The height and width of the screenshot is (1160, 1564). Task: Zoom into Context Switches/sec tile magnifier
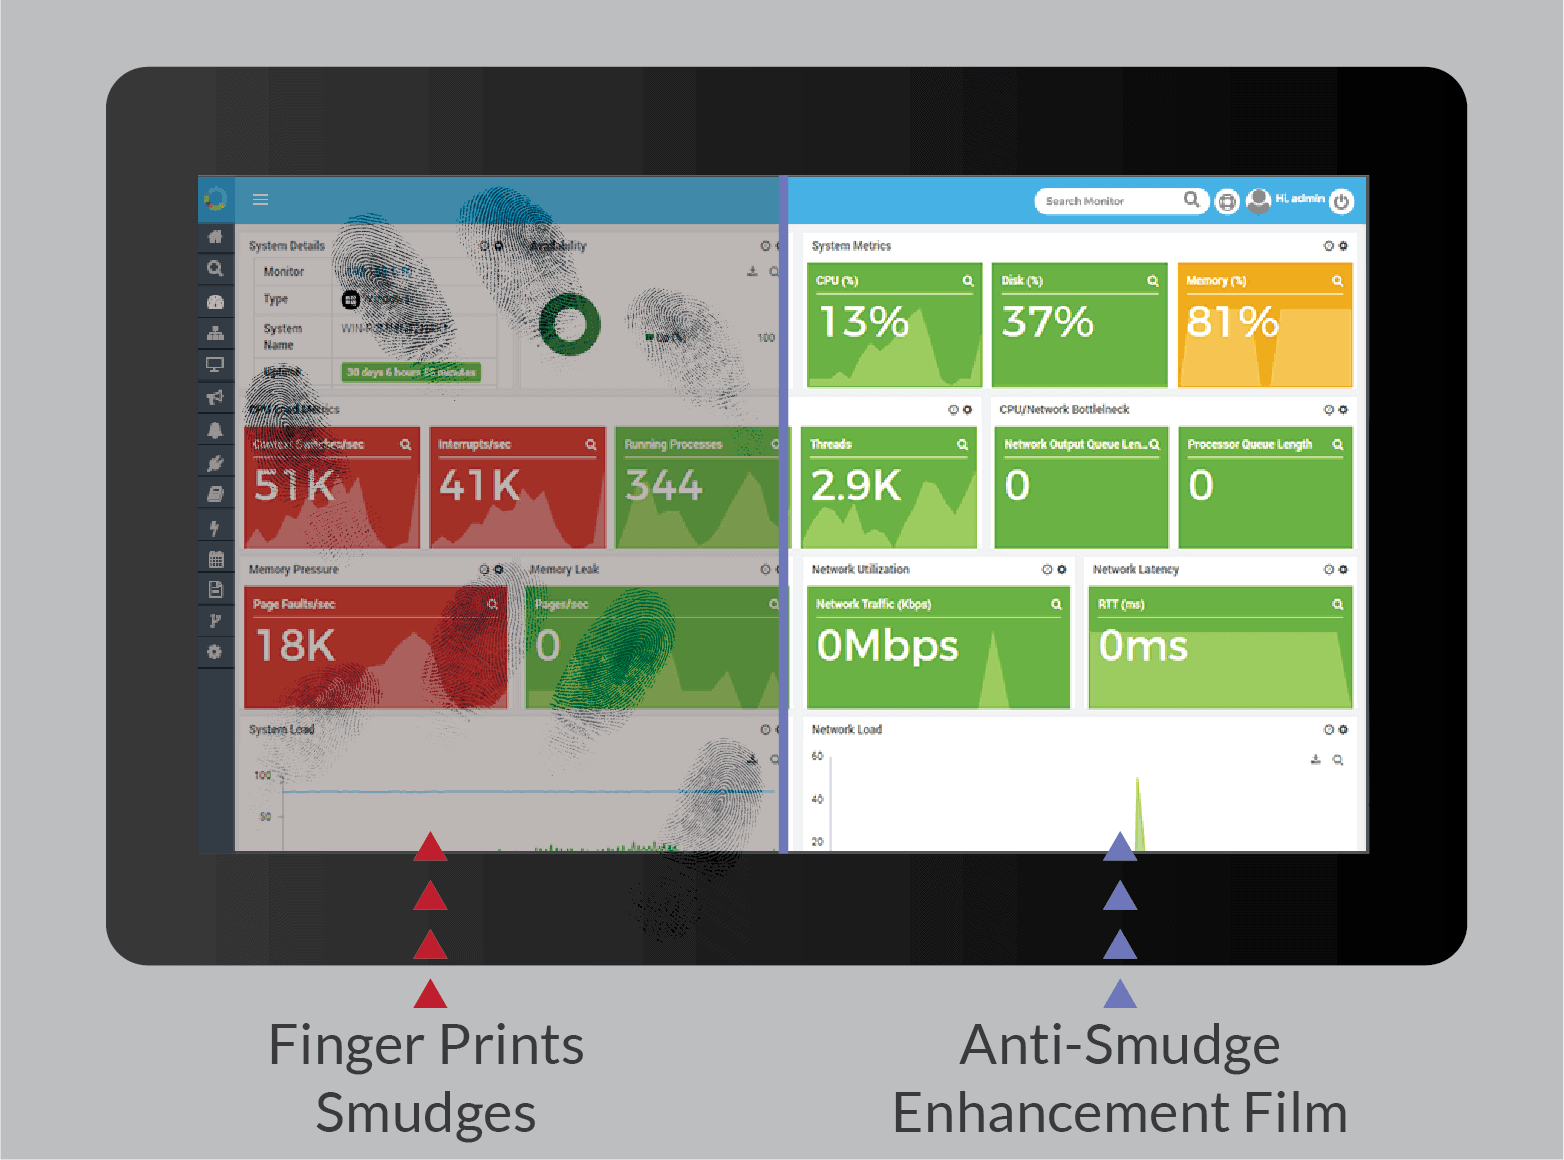point(405,444)
